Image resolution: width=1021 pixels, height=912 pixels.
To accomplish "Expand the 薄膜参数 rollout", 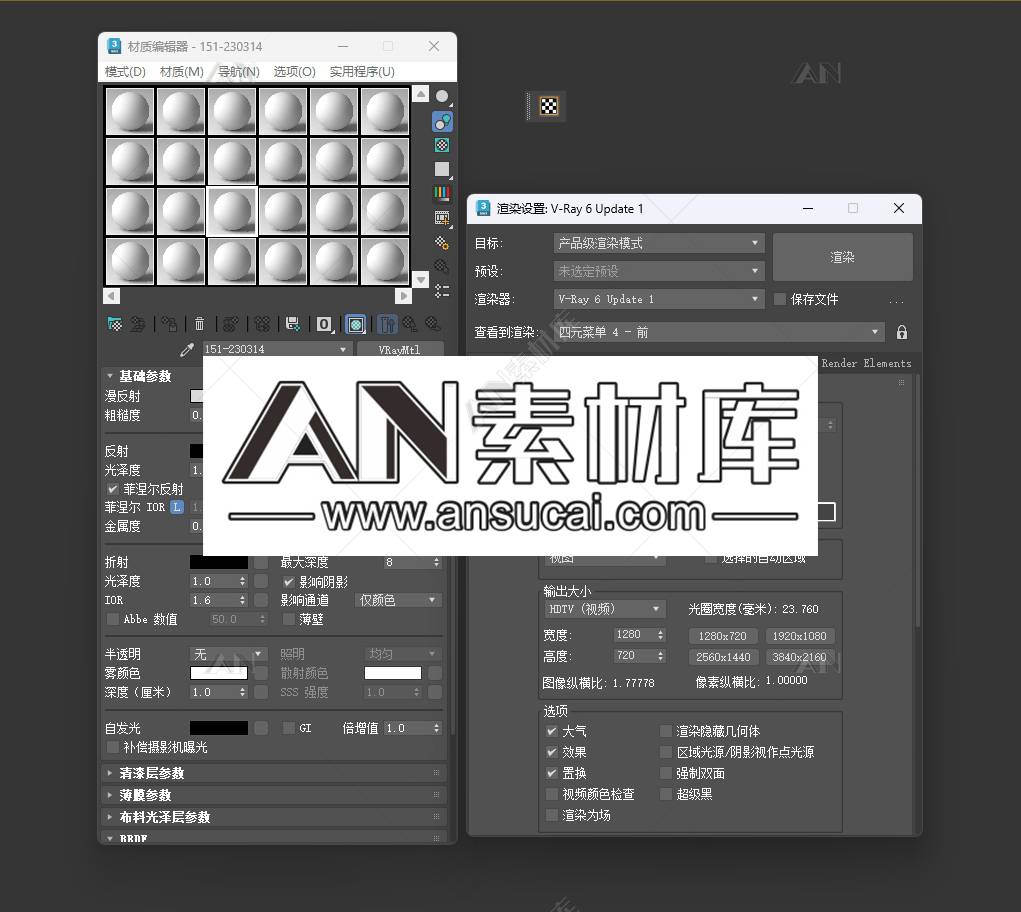I will [273, 795].
